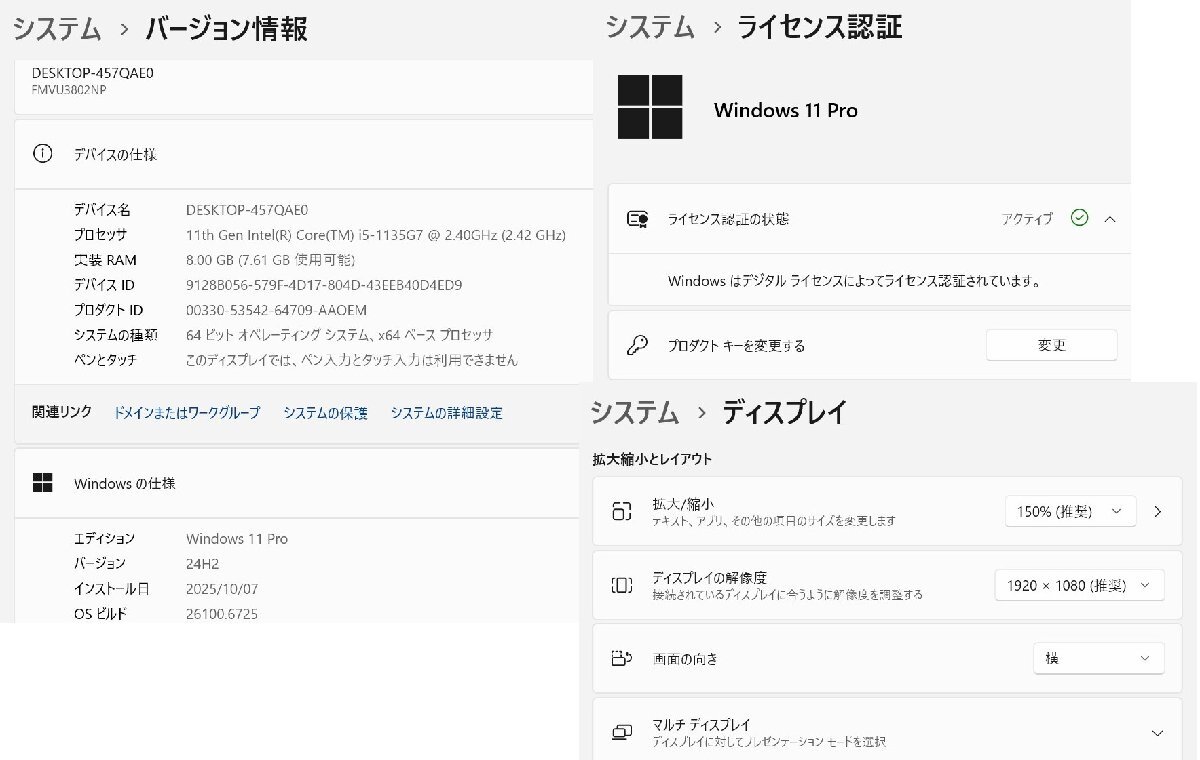Click the OS ビルド label

point(100,614)
